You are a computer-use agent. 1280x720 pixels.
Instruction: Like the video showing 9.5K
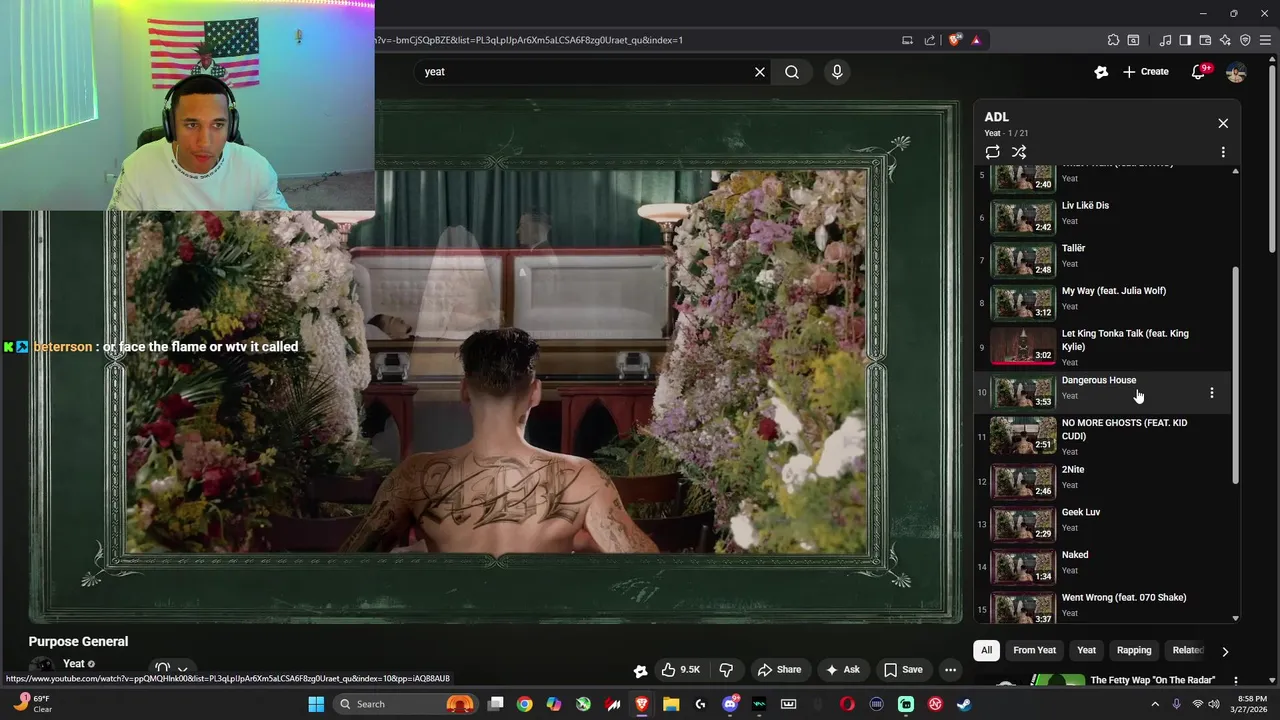pos(681,670)
